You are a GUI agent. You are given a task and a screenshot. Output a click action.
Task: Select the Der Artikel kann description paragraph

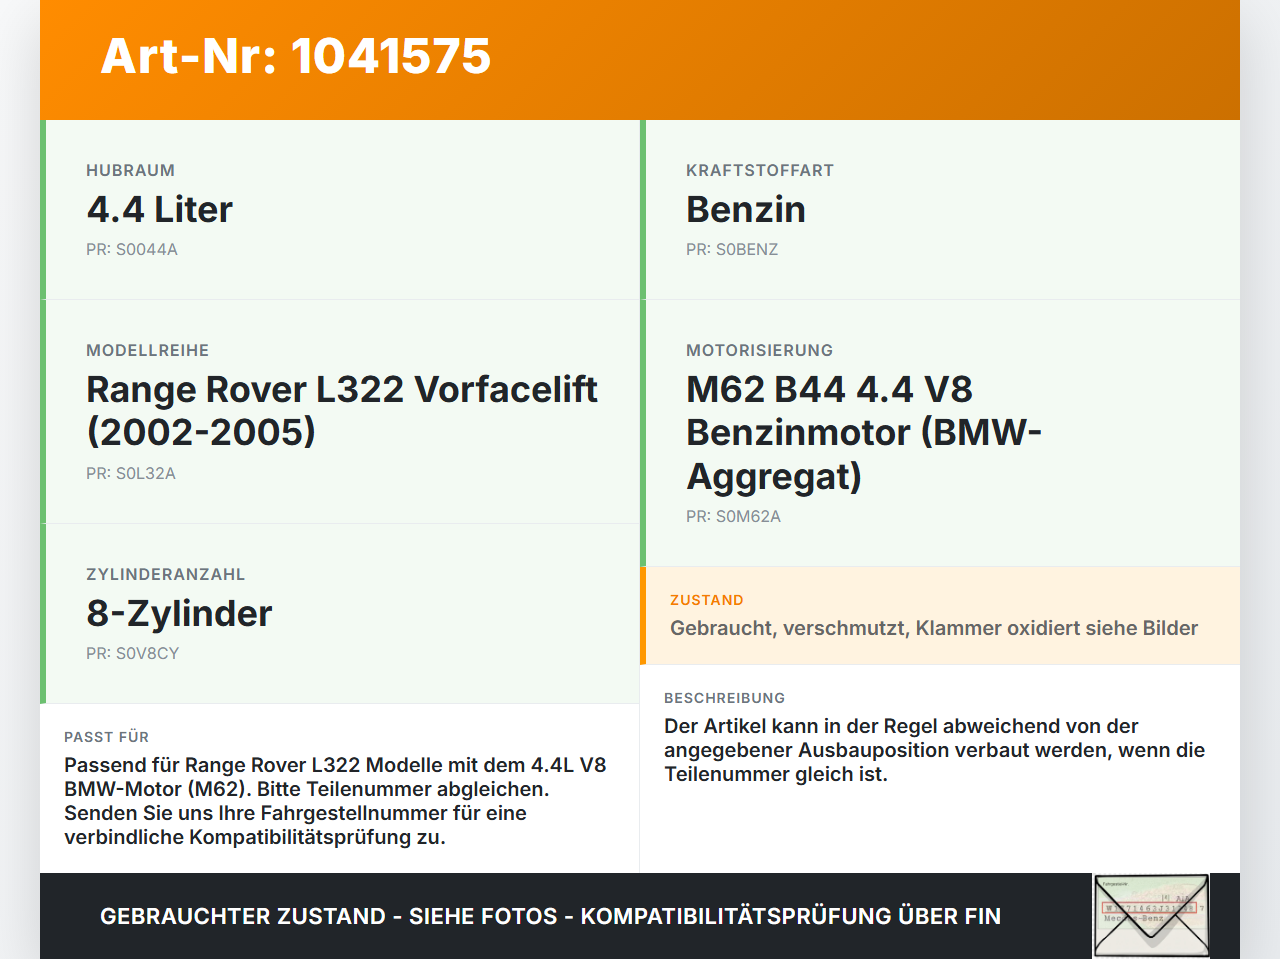pyautogui.click(x=934, y=750)
